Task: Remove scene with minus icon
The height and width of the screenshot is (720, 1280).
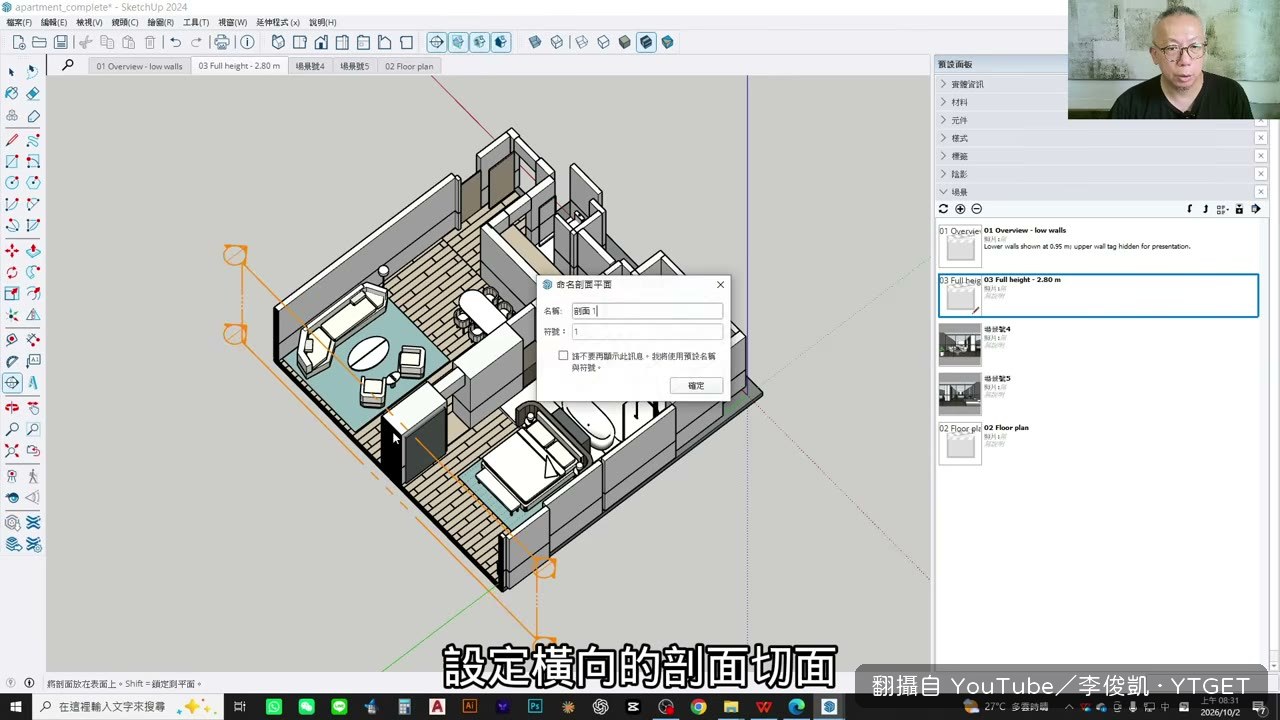Action: pos(977,209)
